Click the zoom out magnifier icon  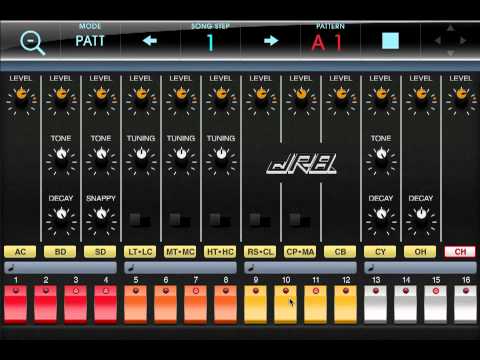[32, 43]
